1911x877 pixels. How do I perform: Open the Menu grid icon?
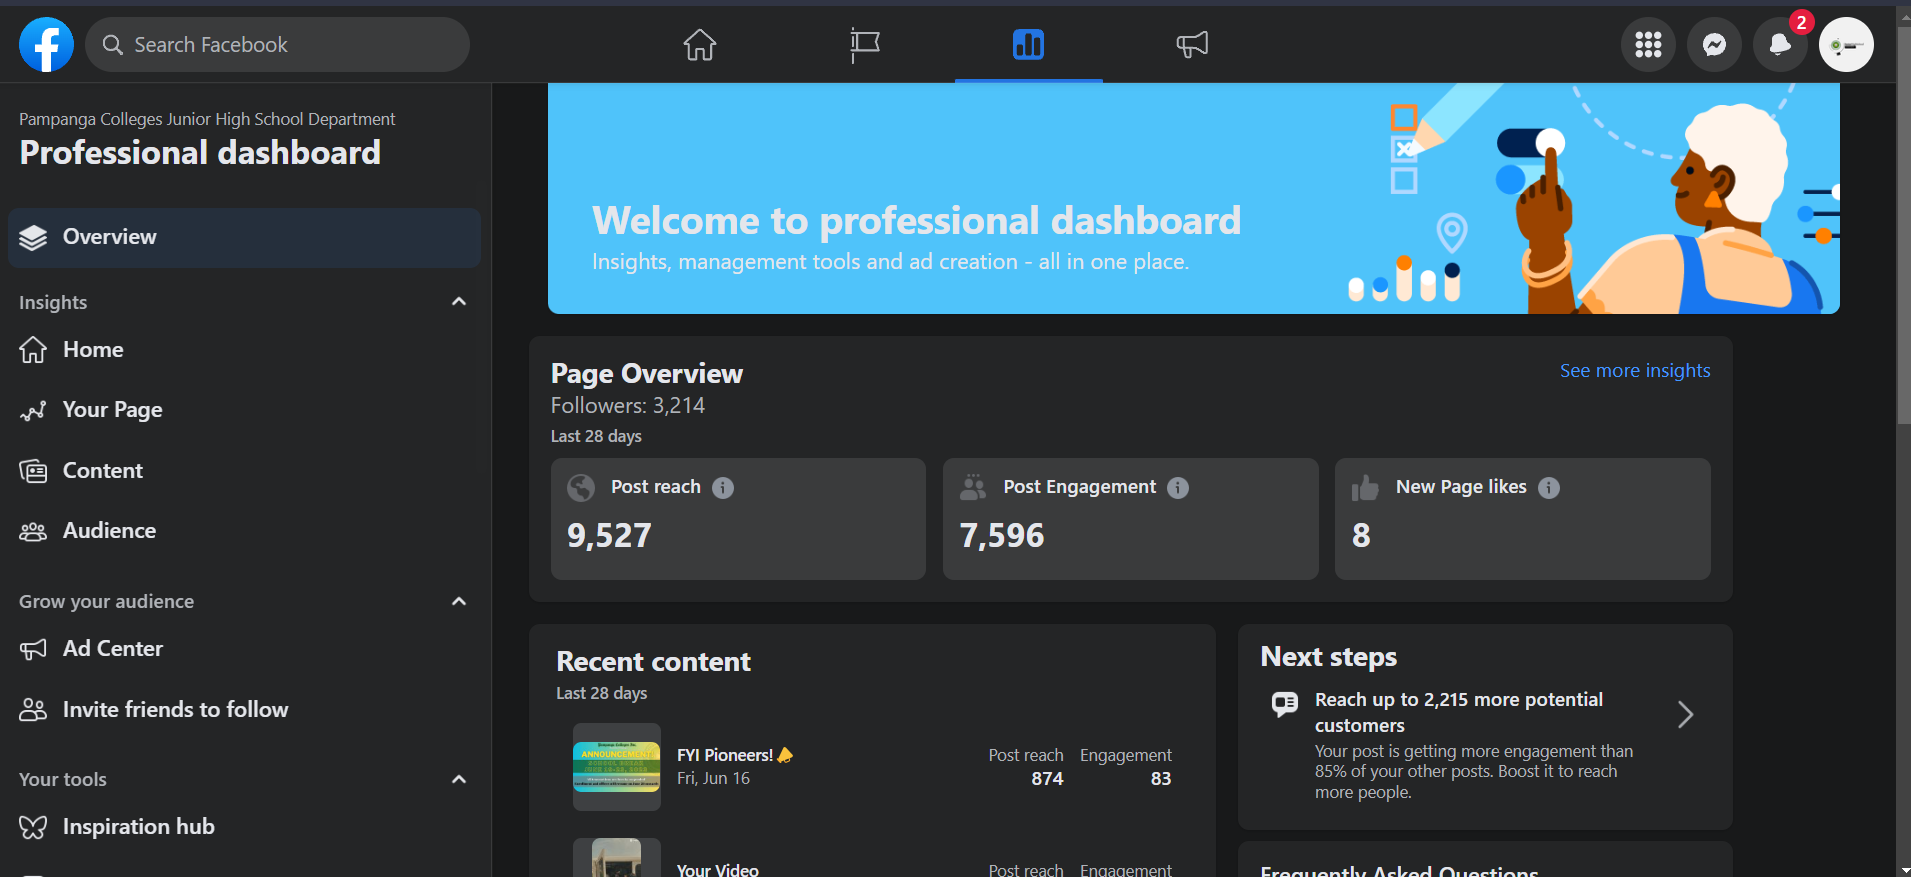[1648, 45]
